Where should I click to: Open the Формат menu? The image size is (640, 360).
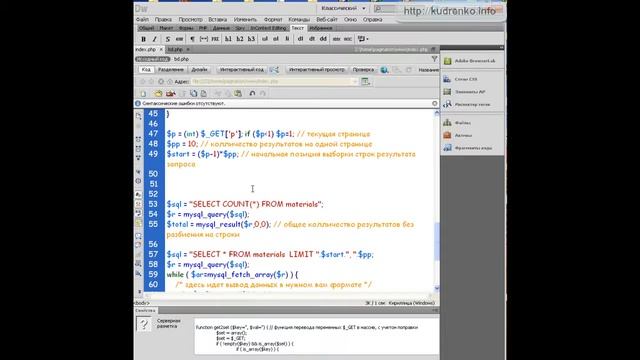click(273, 19)
